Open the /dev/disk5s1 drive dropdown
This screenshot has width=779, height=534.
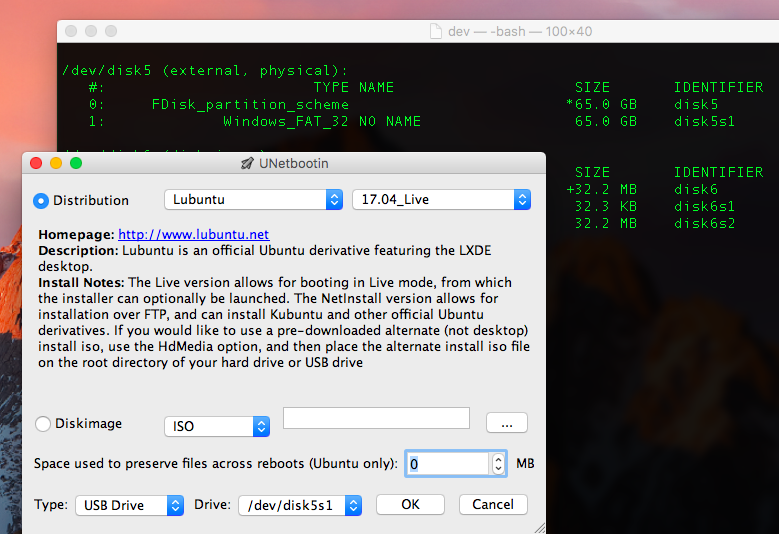(300, 505)
